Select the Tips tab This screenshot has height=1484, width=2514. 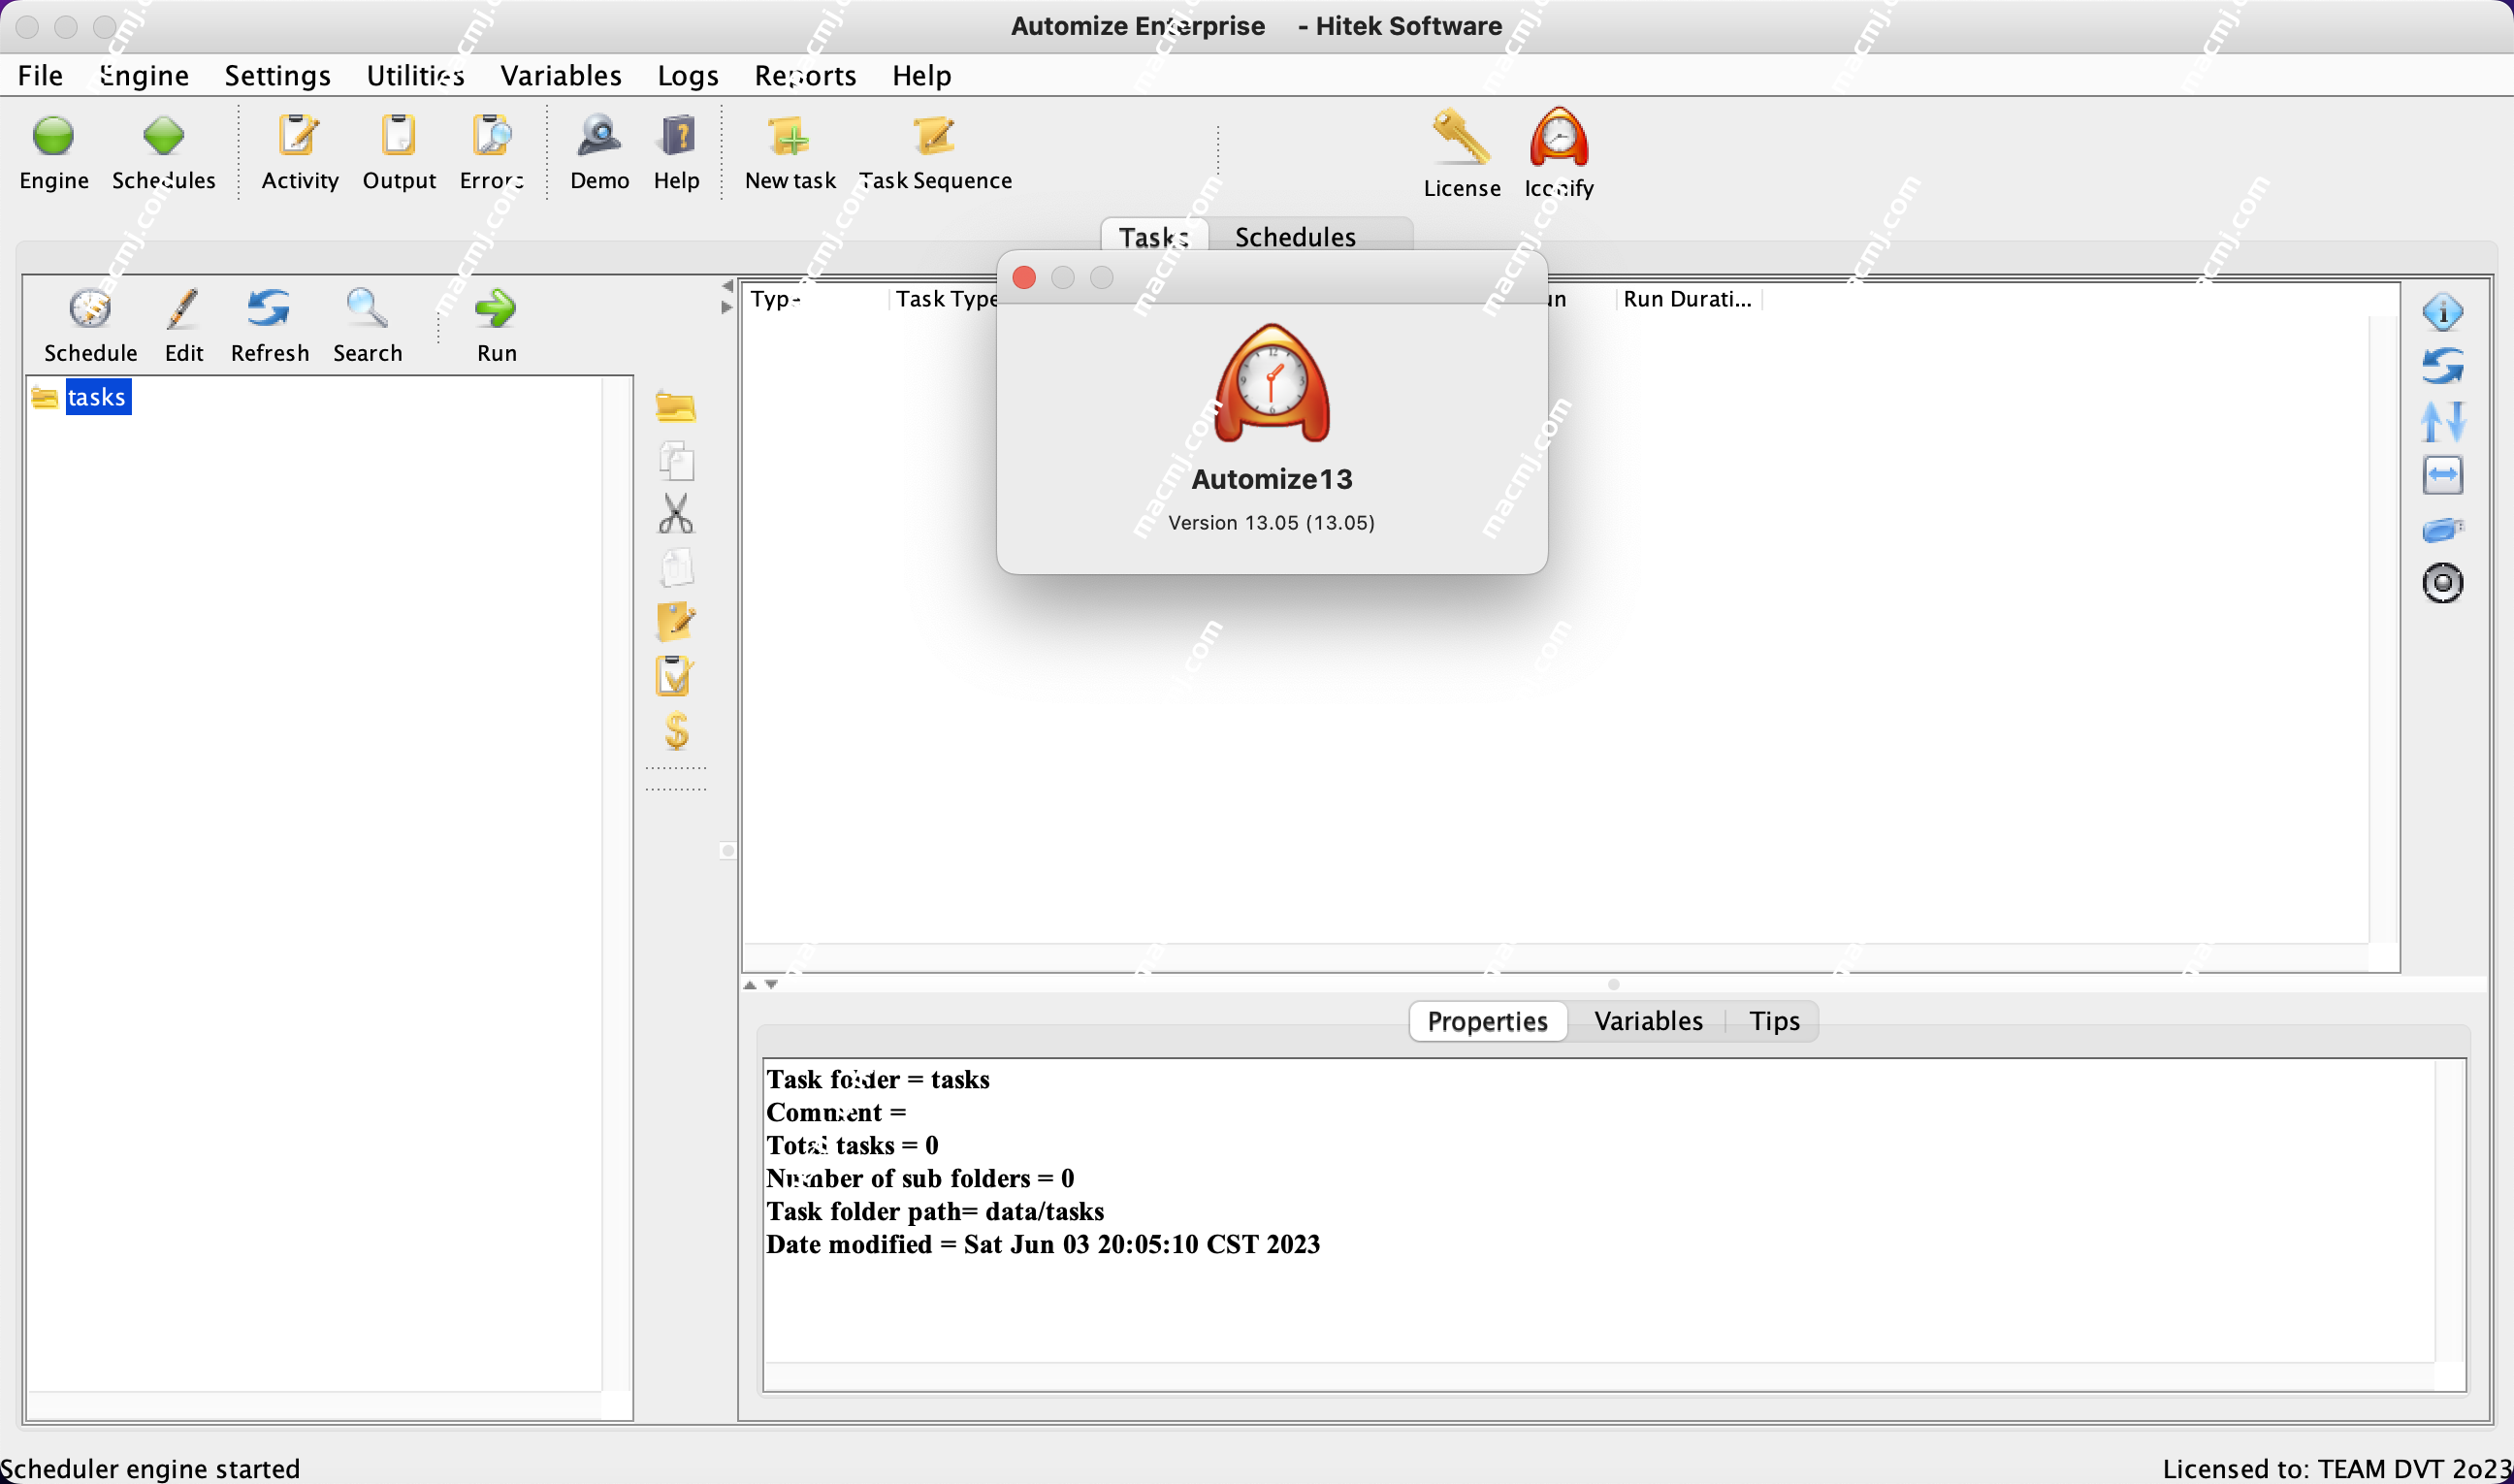click(x=1775, y=1021)
